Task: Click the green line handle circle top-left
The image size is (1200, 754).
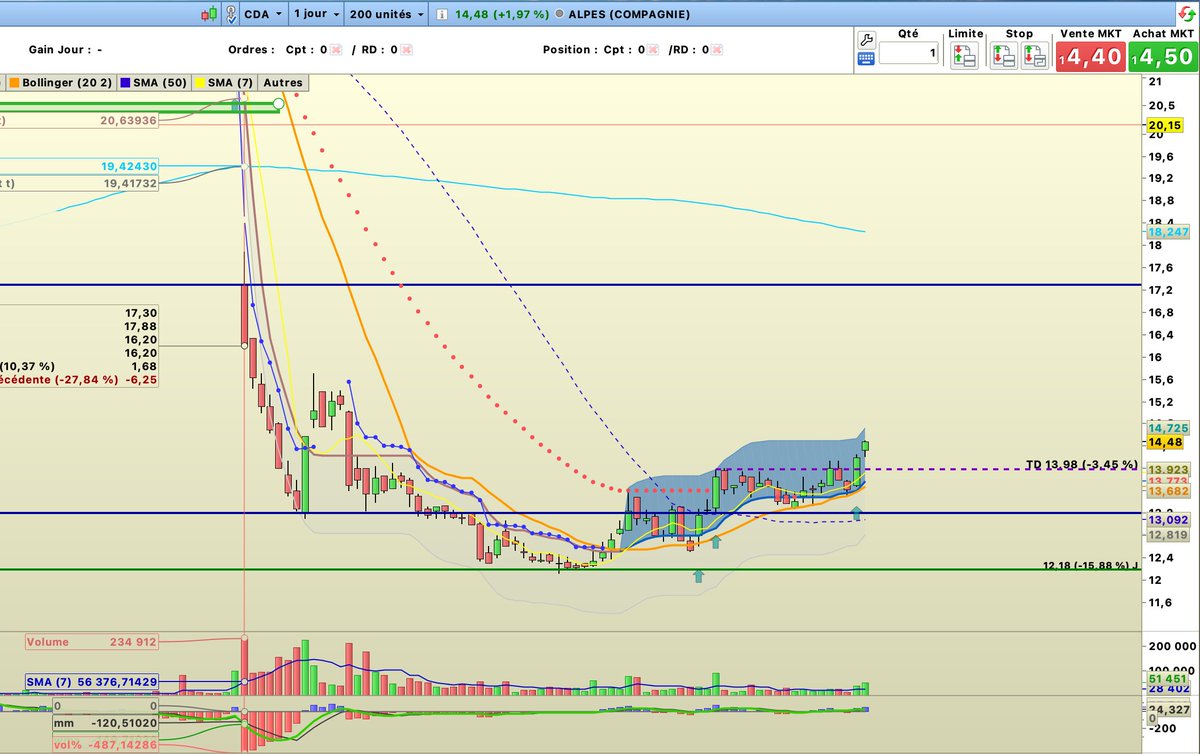Action: [x=278, y=103]
